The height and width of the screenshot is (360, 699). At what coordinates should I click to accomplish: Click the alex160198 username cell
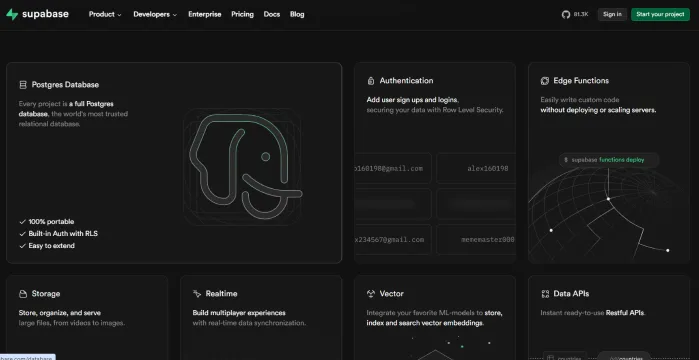pyautogui.click(x=476, y=168)
